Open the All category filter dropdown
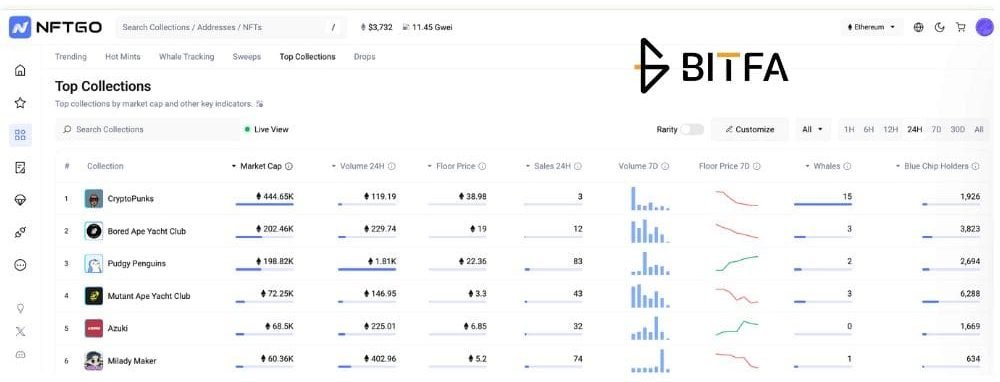 click(812, 129)
